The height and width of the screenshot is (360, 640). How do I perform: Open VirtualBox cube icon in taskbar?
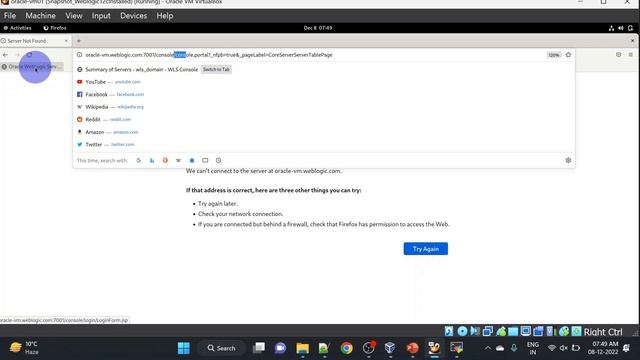click(390, 348)
